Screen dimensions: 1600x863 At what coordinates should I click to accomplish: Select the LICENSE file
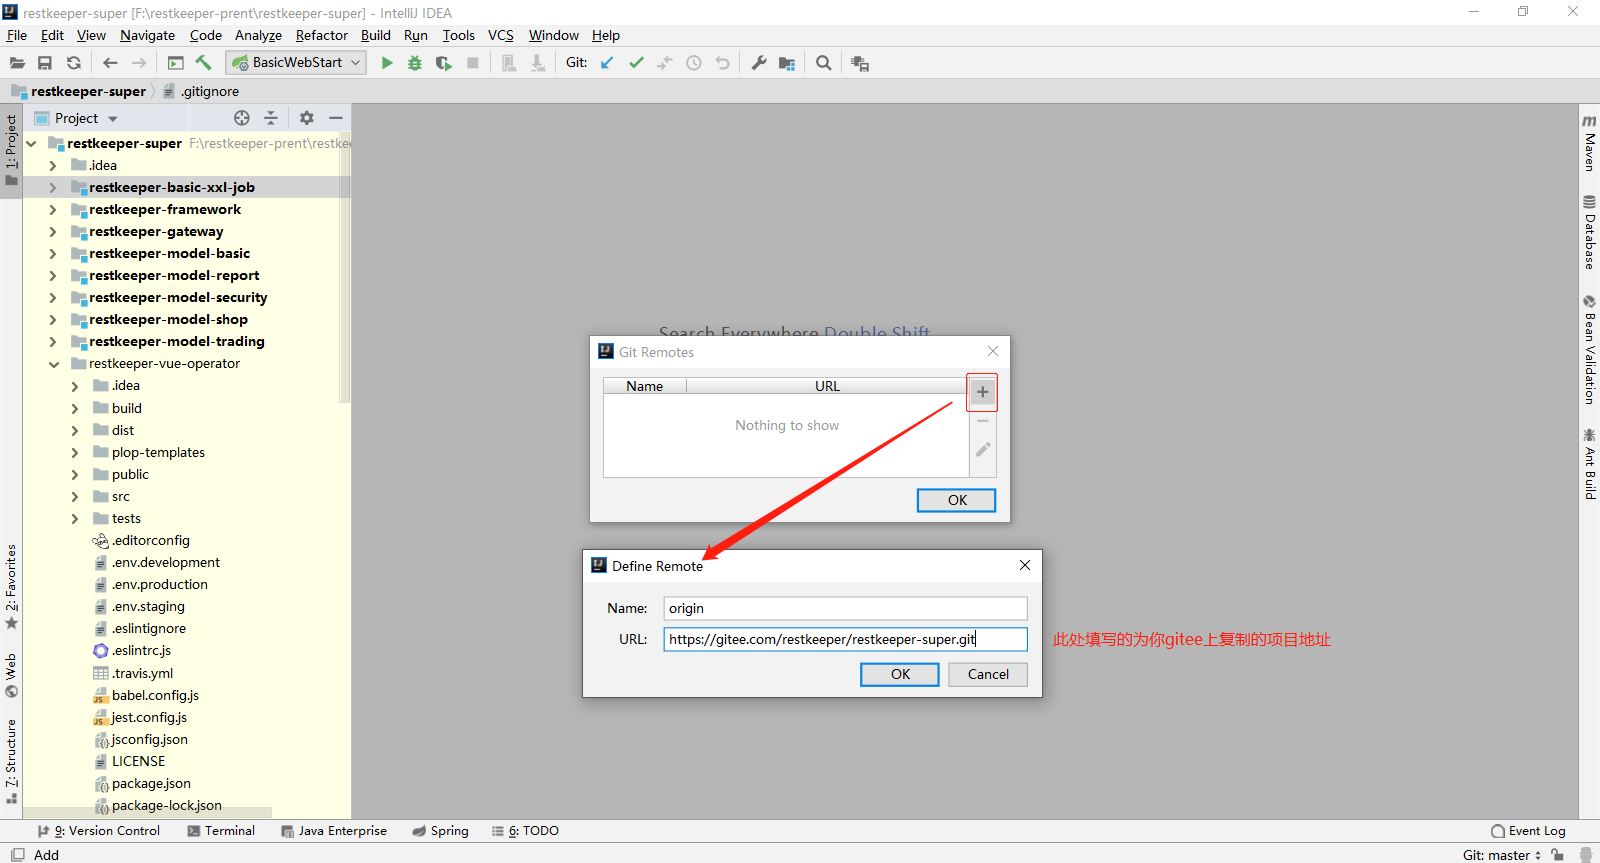point(138,762)
